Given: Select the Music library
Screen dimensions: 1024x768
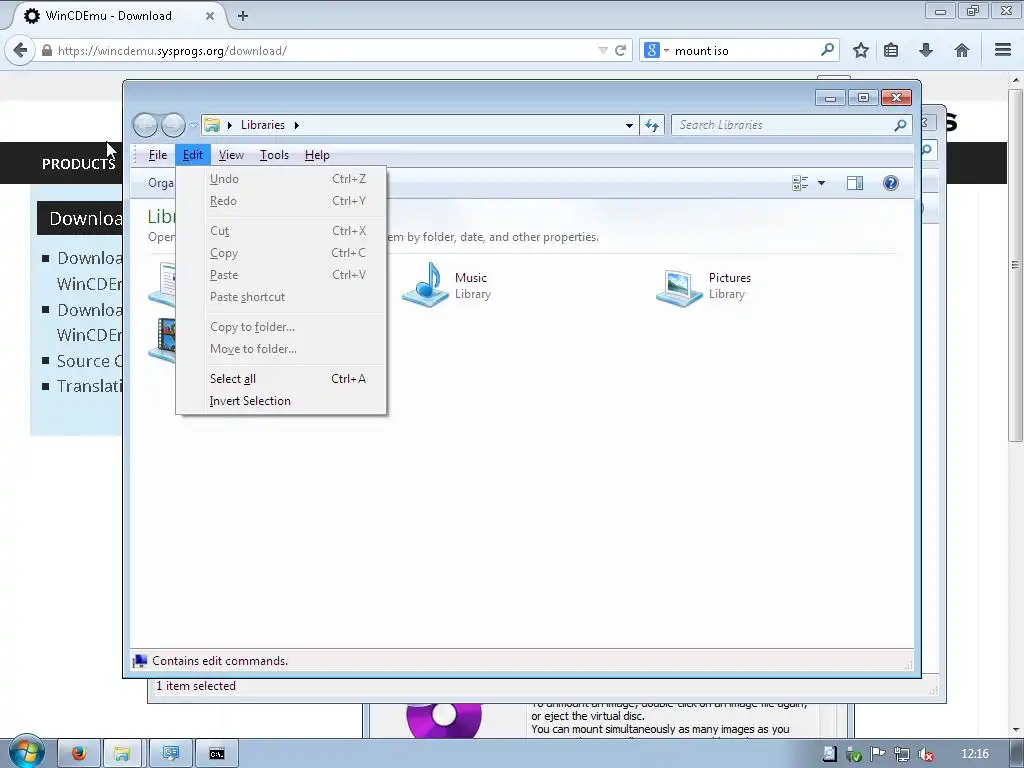Looking at the screenshot, I should click(447, 285).
